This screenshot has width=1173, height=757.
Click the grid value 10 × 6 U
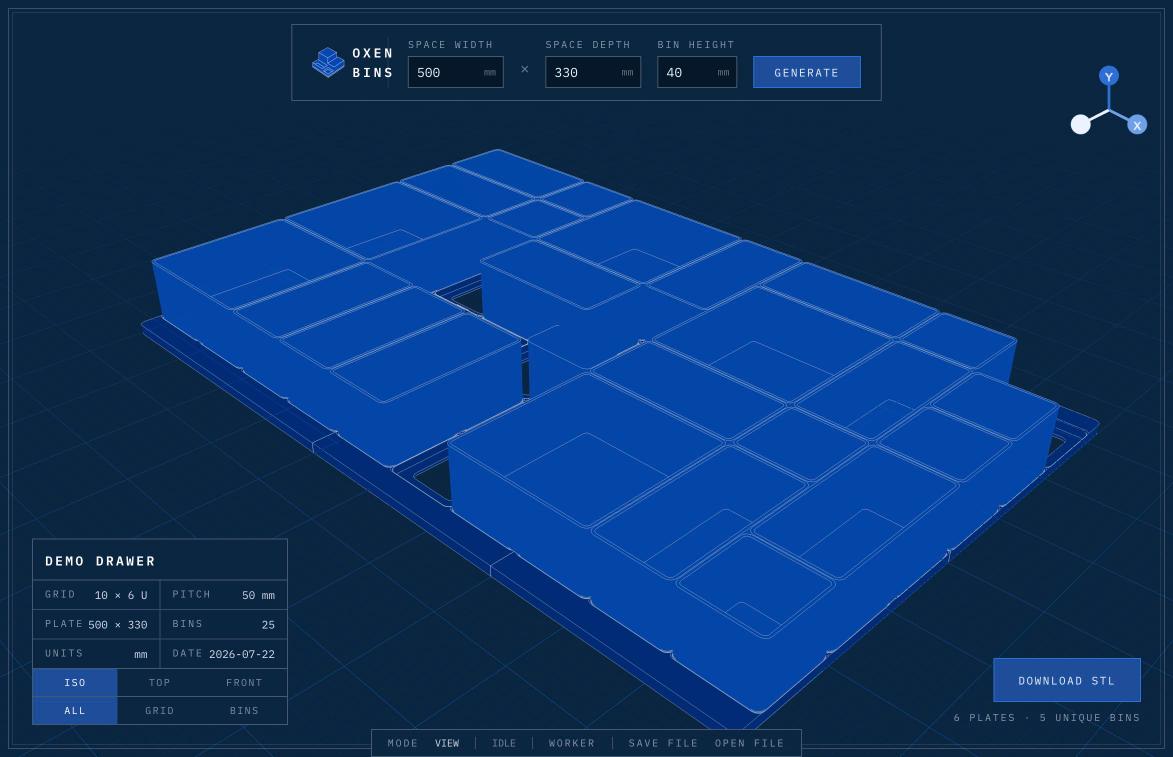[x=121, y=595]
